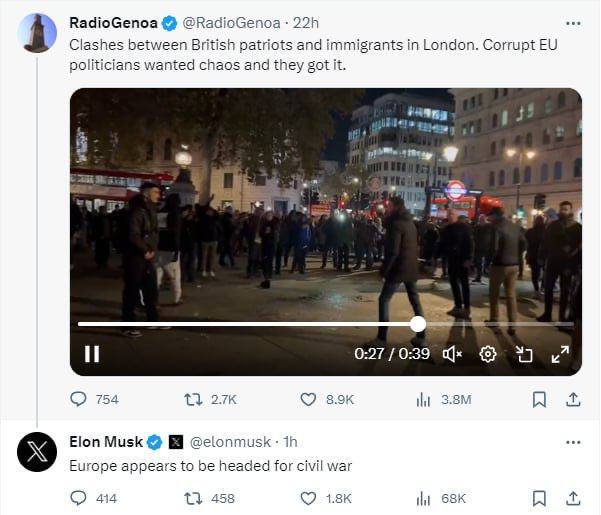Unmute the video sound
The width and height of the screenshot is (601, 515).
[x=452, y=354]
